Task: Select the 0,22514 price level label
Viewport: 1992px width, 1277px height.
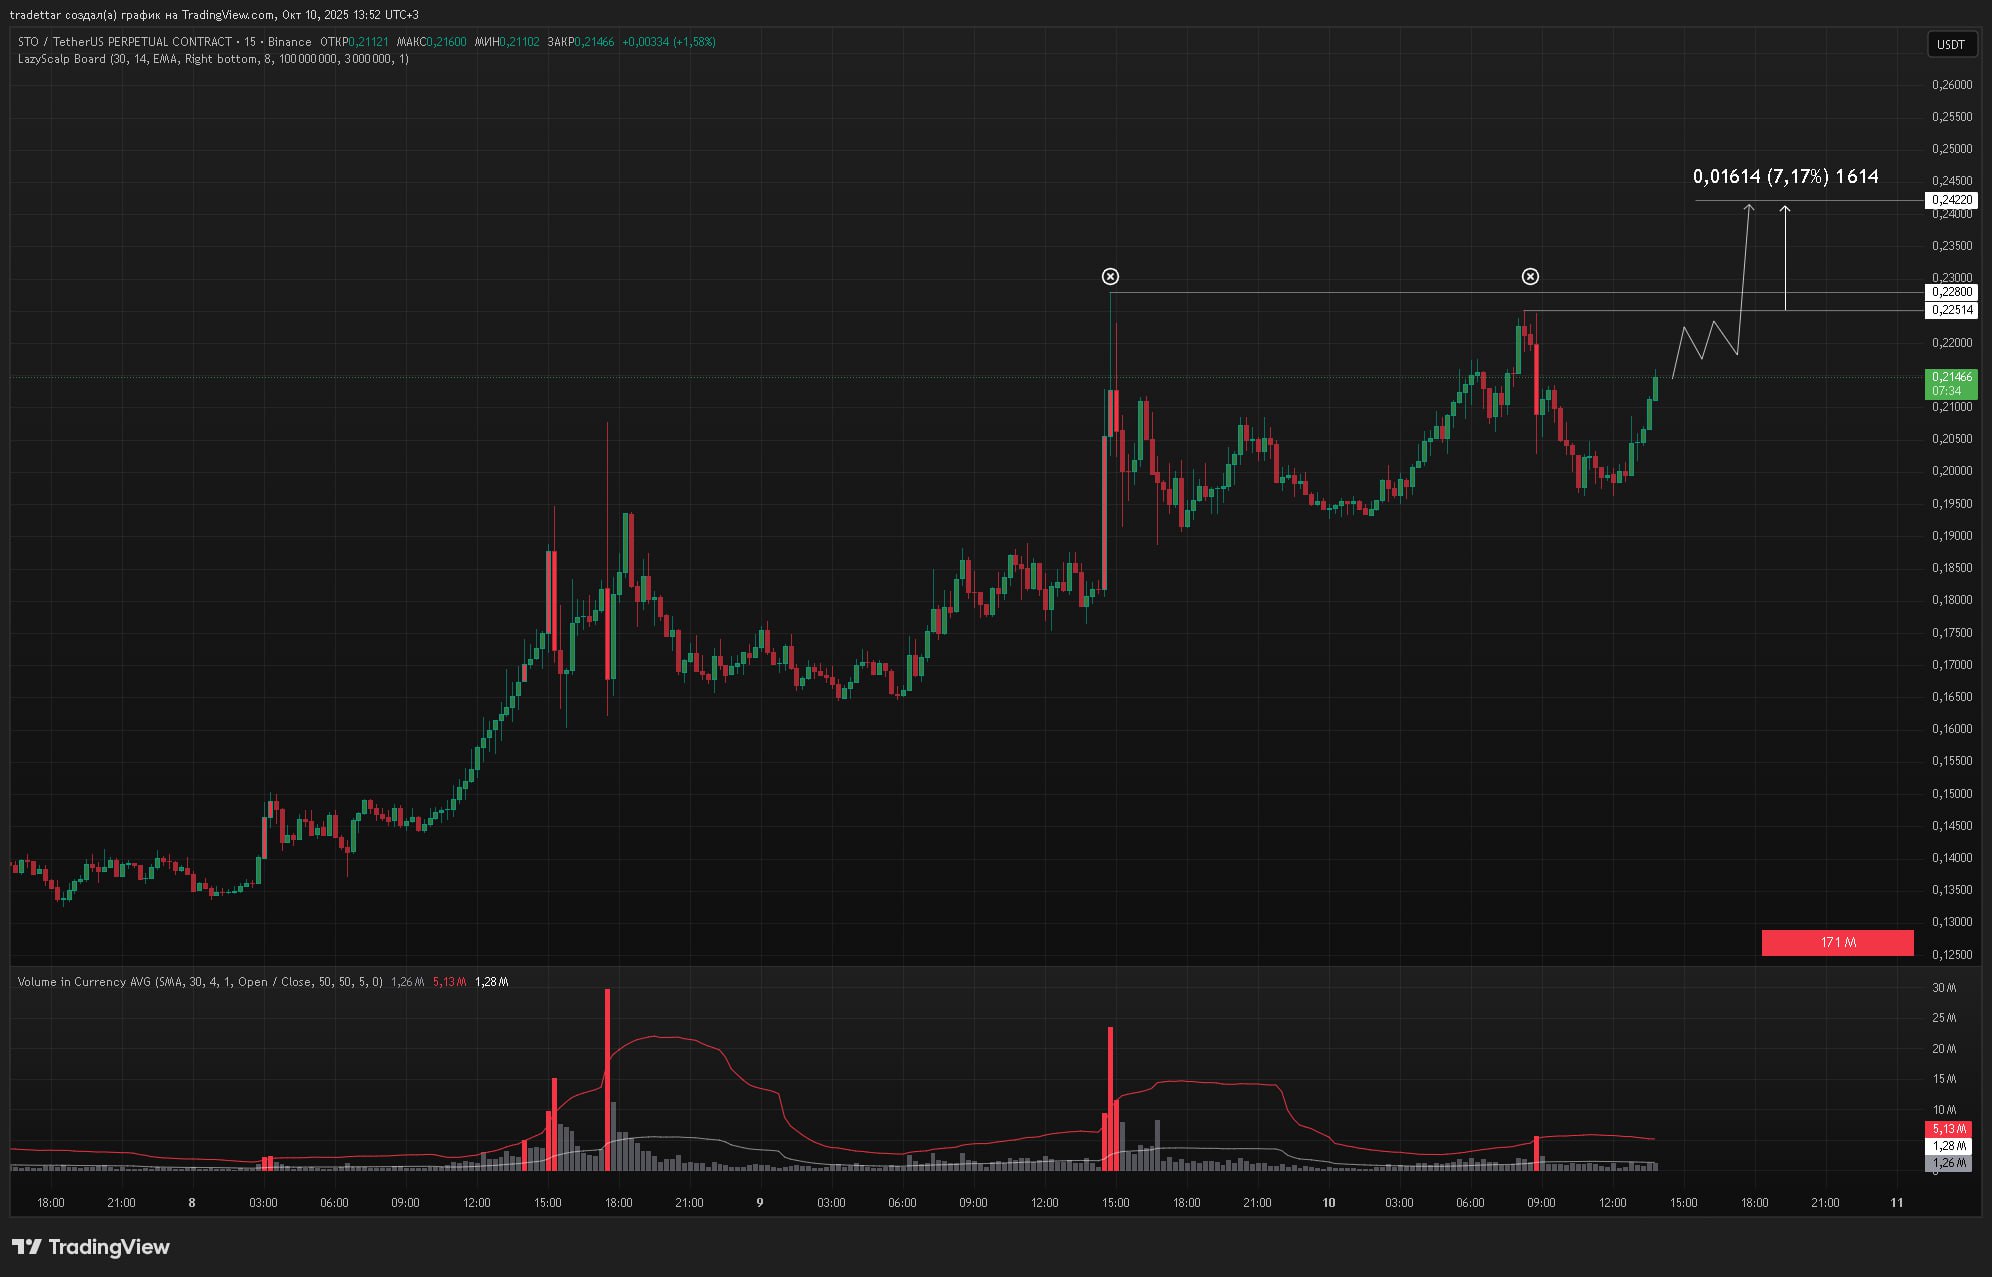Action: click(x=1951, y=310)
